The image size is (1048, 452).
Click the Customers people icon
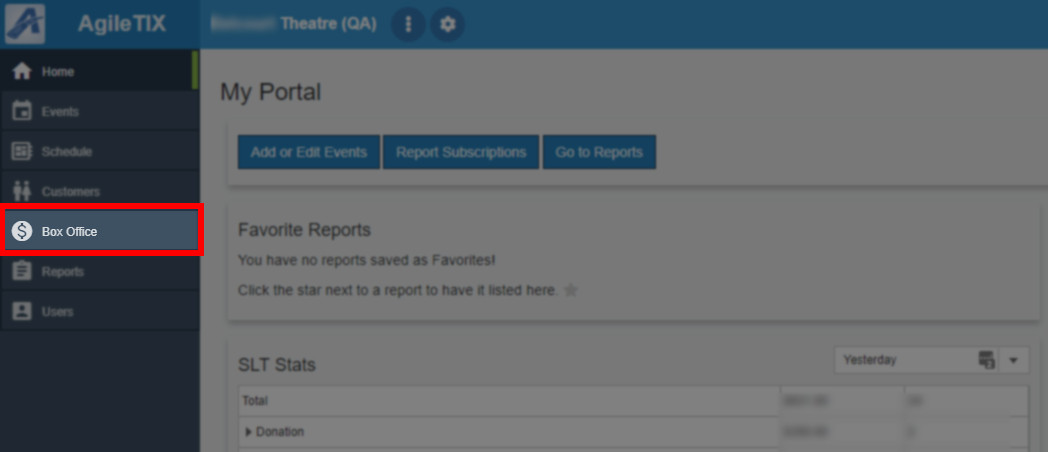point(22,192)
